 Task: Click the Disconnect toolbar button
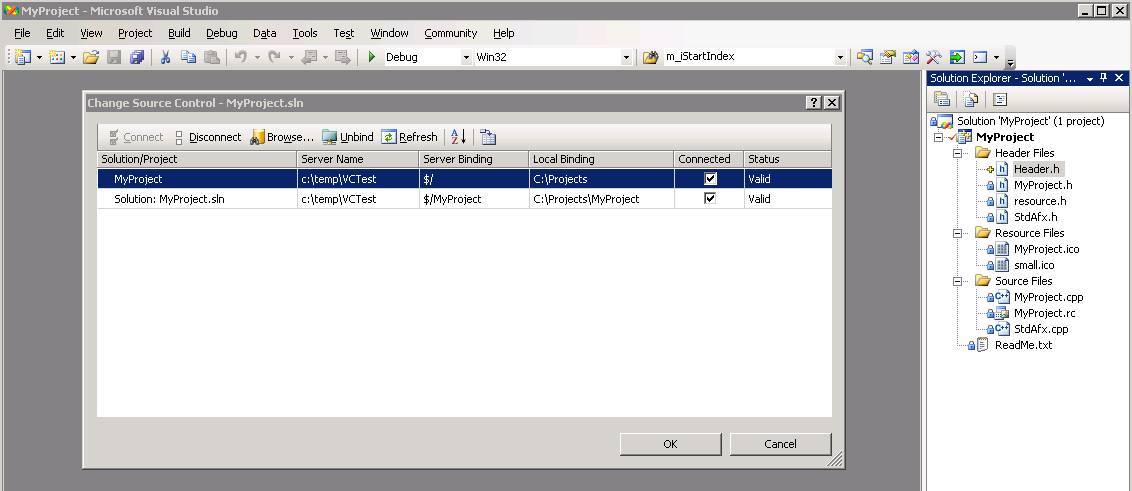(207, 137)
